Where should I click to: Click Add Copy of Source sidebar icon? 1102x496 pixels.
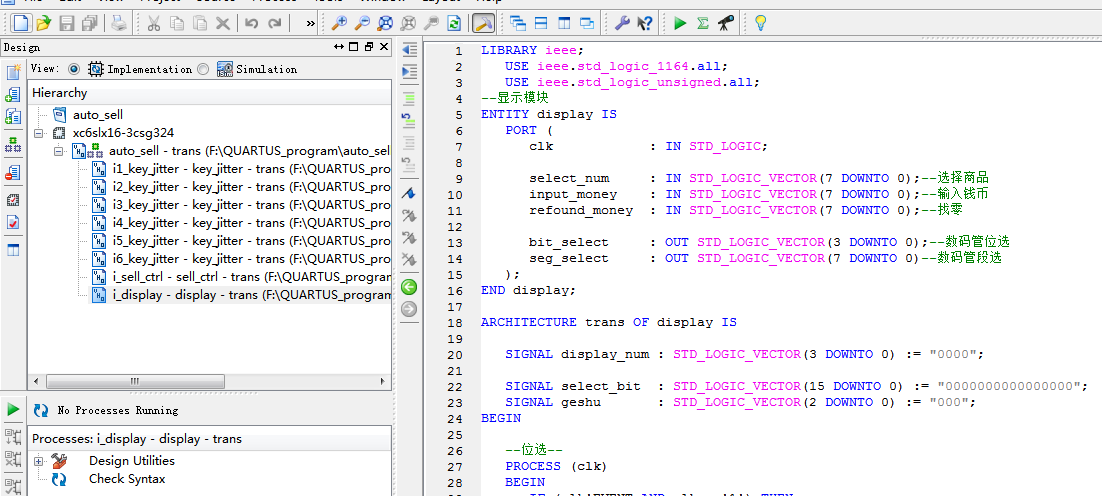[x=13, y=116]
